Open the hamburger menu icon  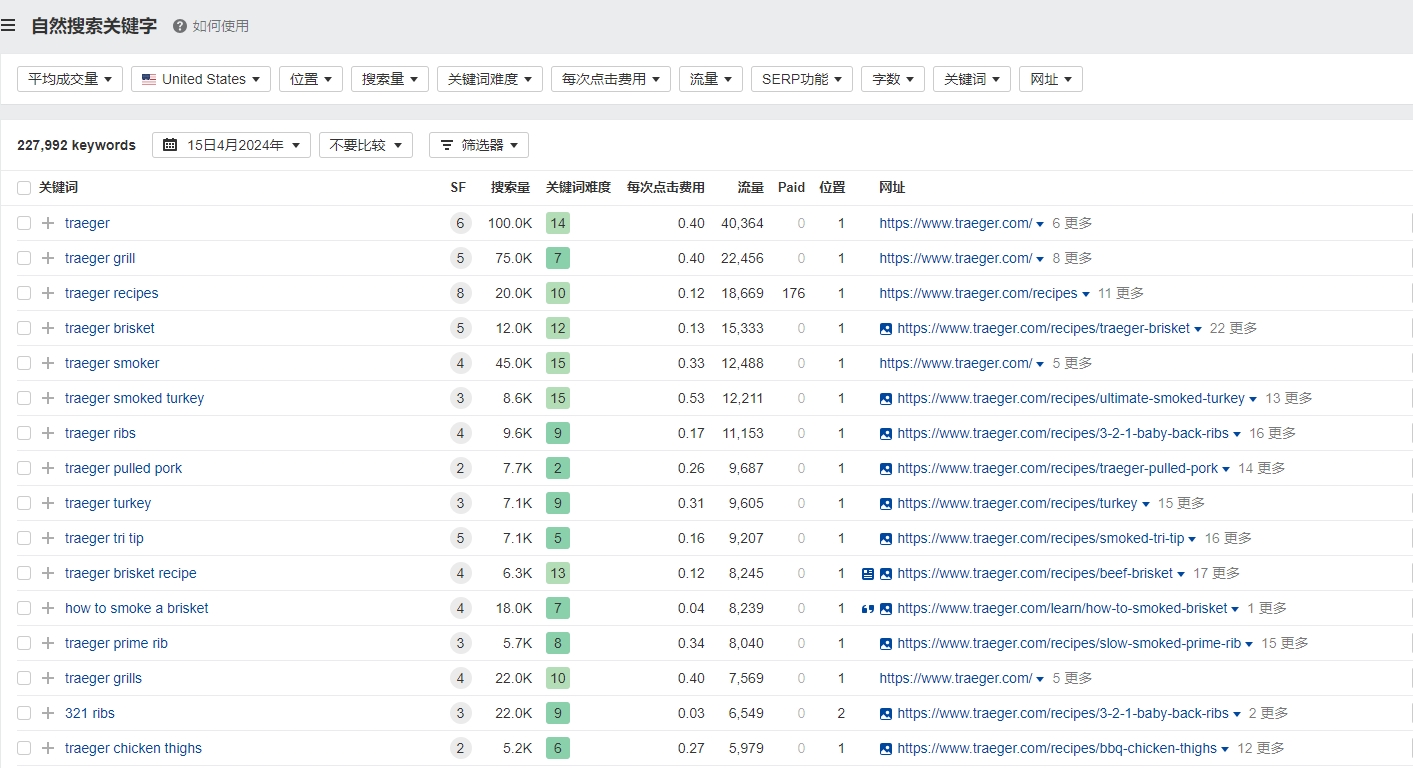[x=8, y=26]
